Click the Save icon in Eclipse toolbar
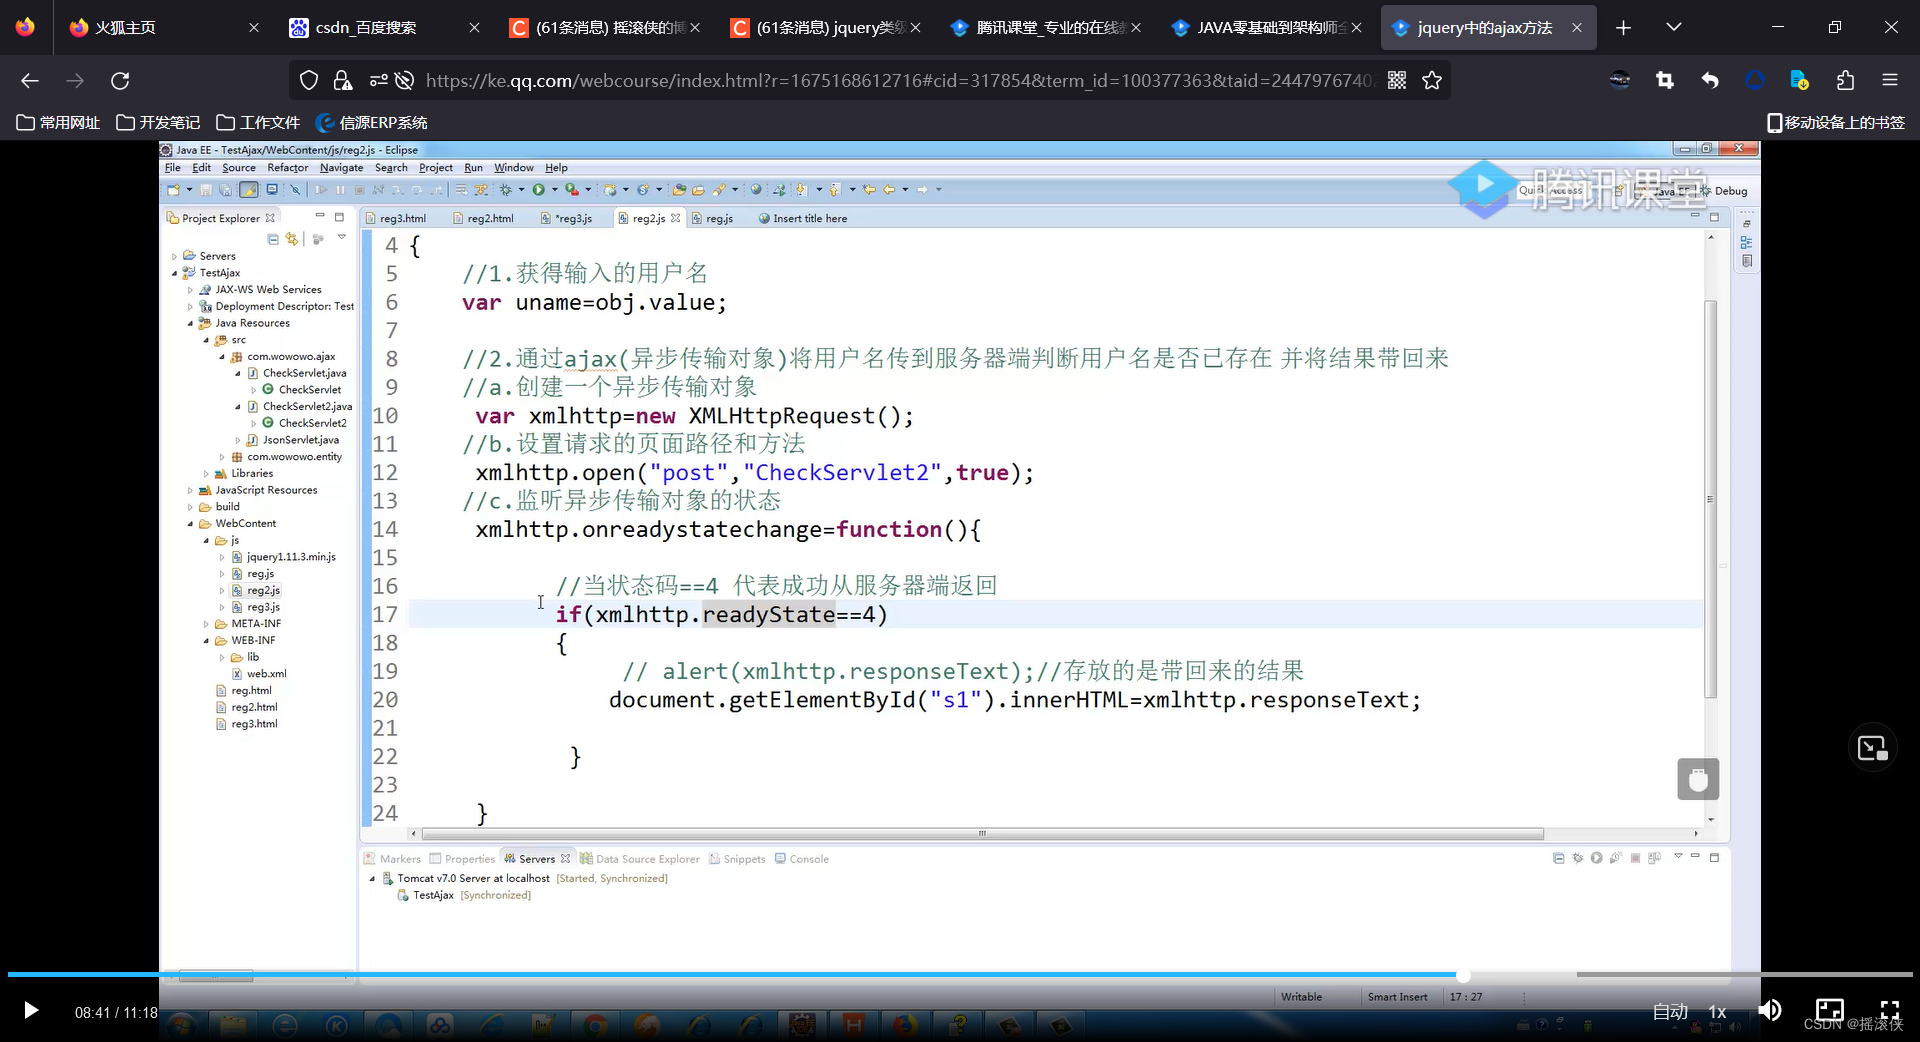Image resolution: width=1920 pixels, height=1042 pixels. 206,190
